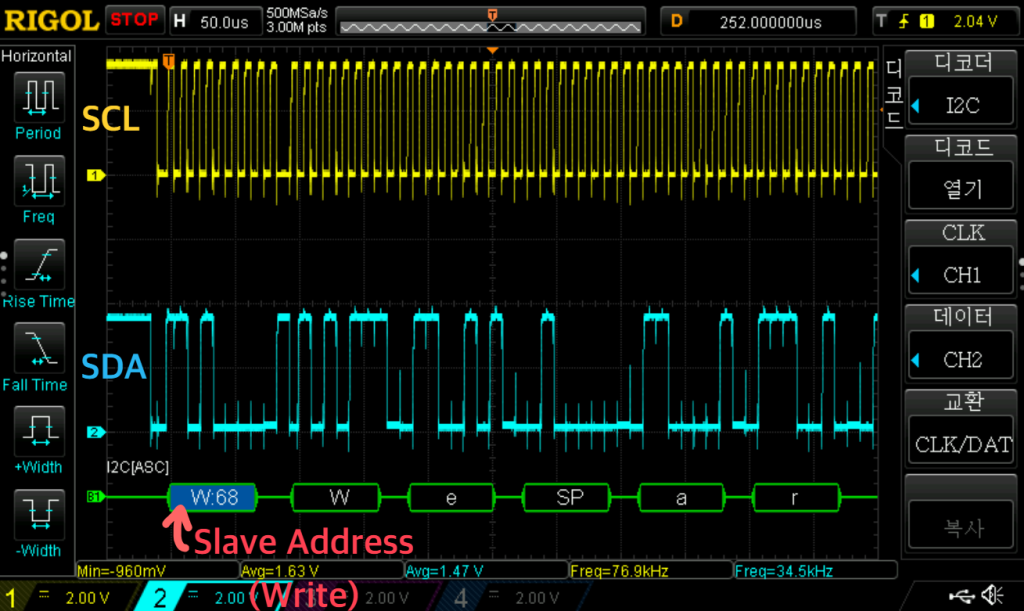Select the horizontal timebase 50.0us field
This screenshot has width=1024, height=611.
click(x=216, y=22)
